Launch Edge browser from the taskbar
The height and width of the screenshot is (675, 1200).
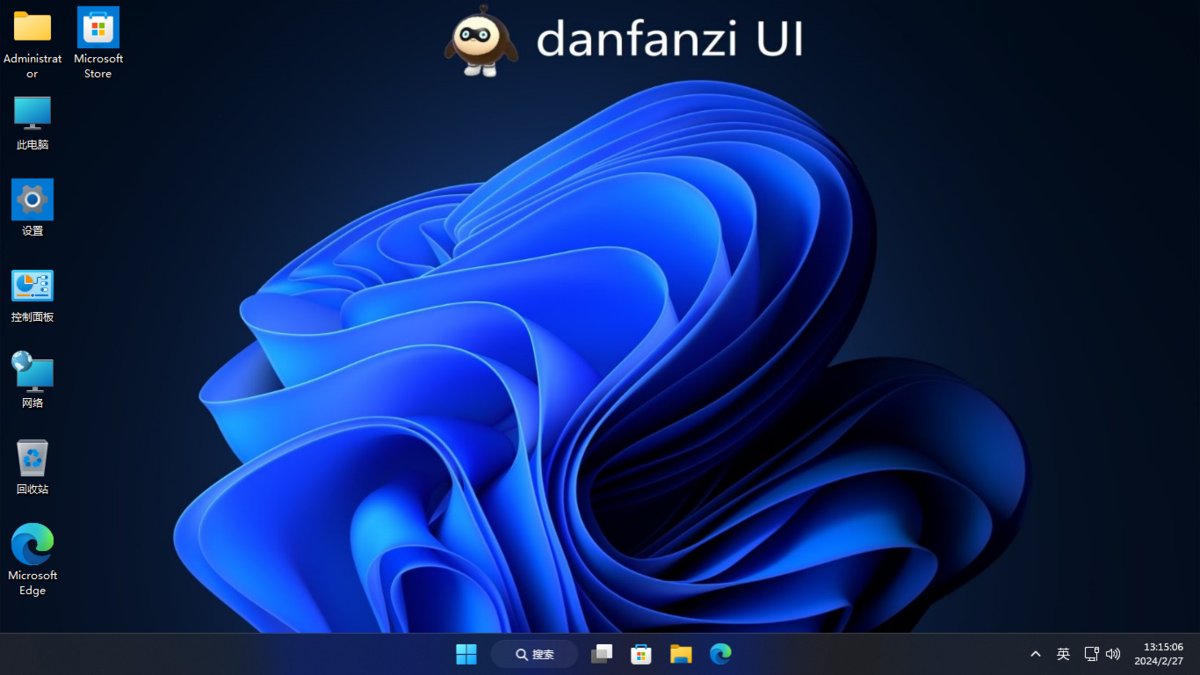click(x=720, y=654)
